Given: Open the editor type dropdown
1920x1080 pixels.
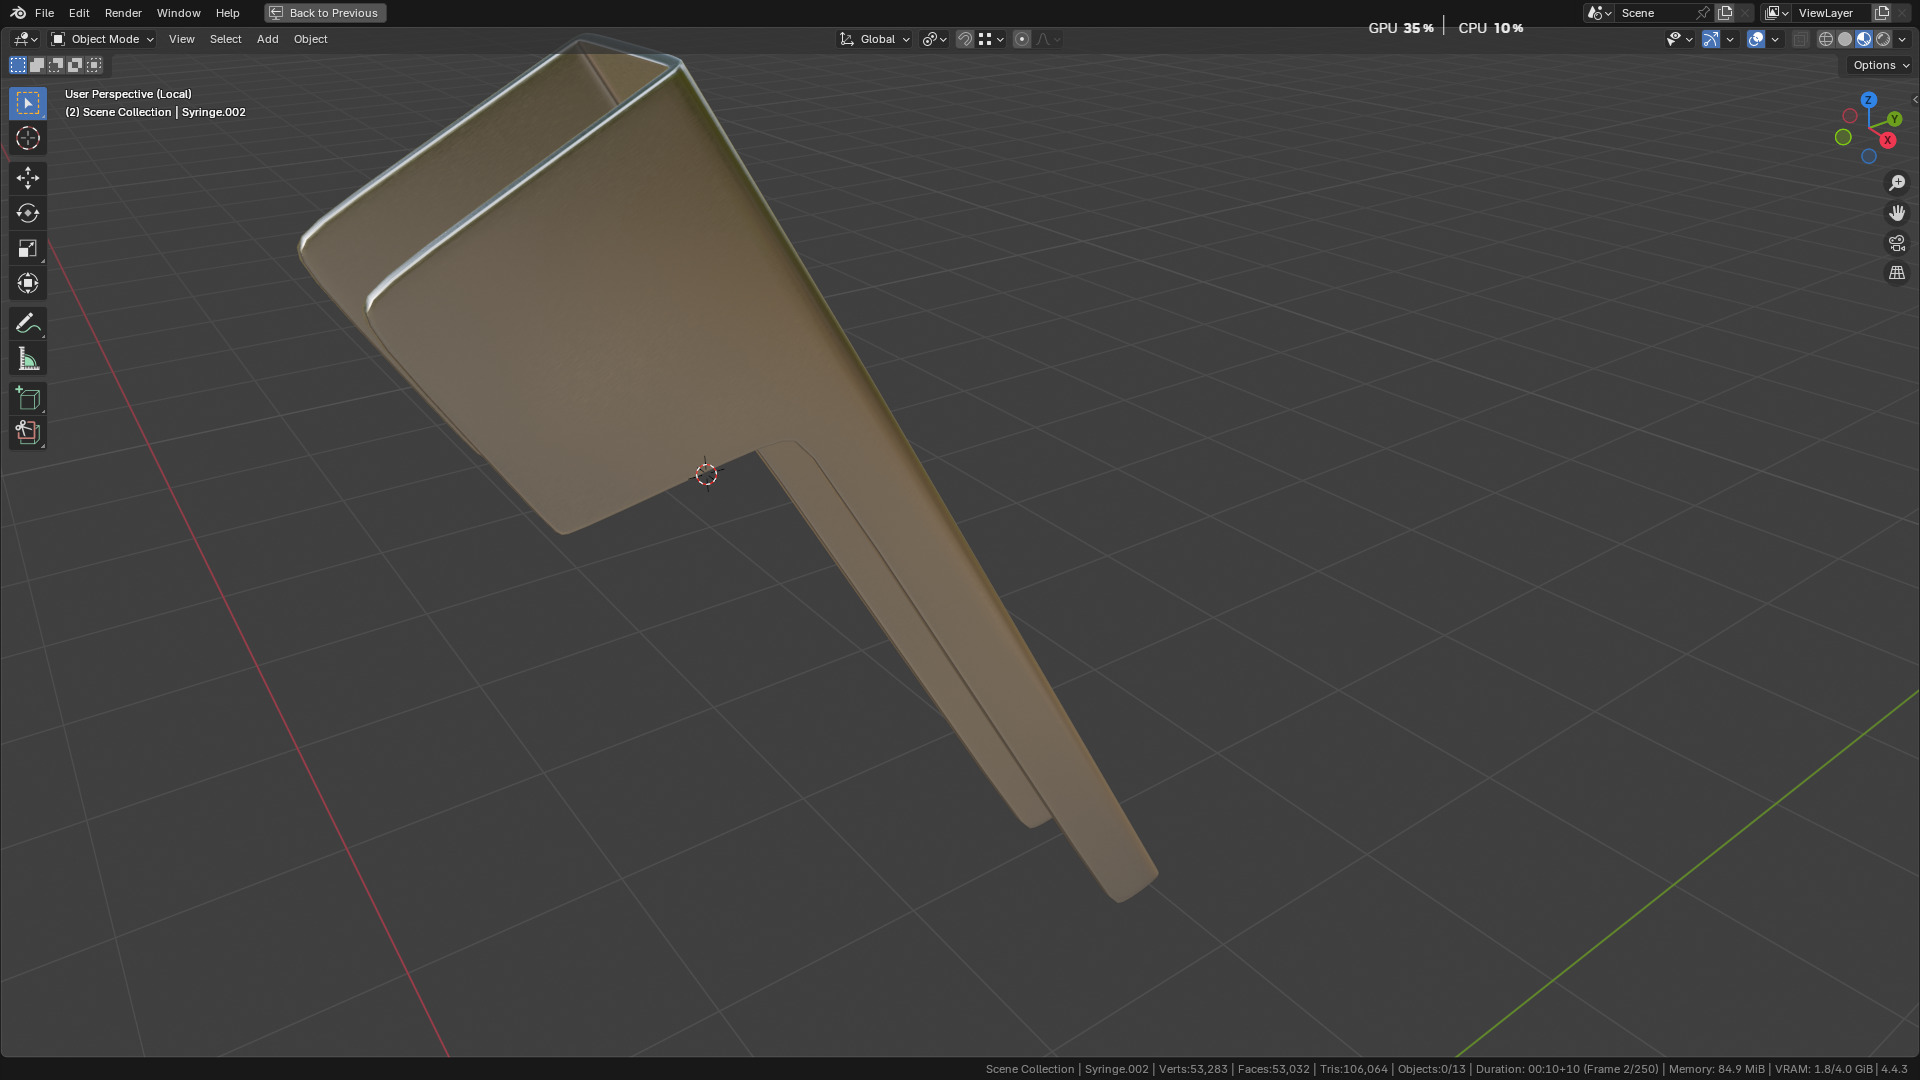Looking at the screenshot, I should point(24,39).
